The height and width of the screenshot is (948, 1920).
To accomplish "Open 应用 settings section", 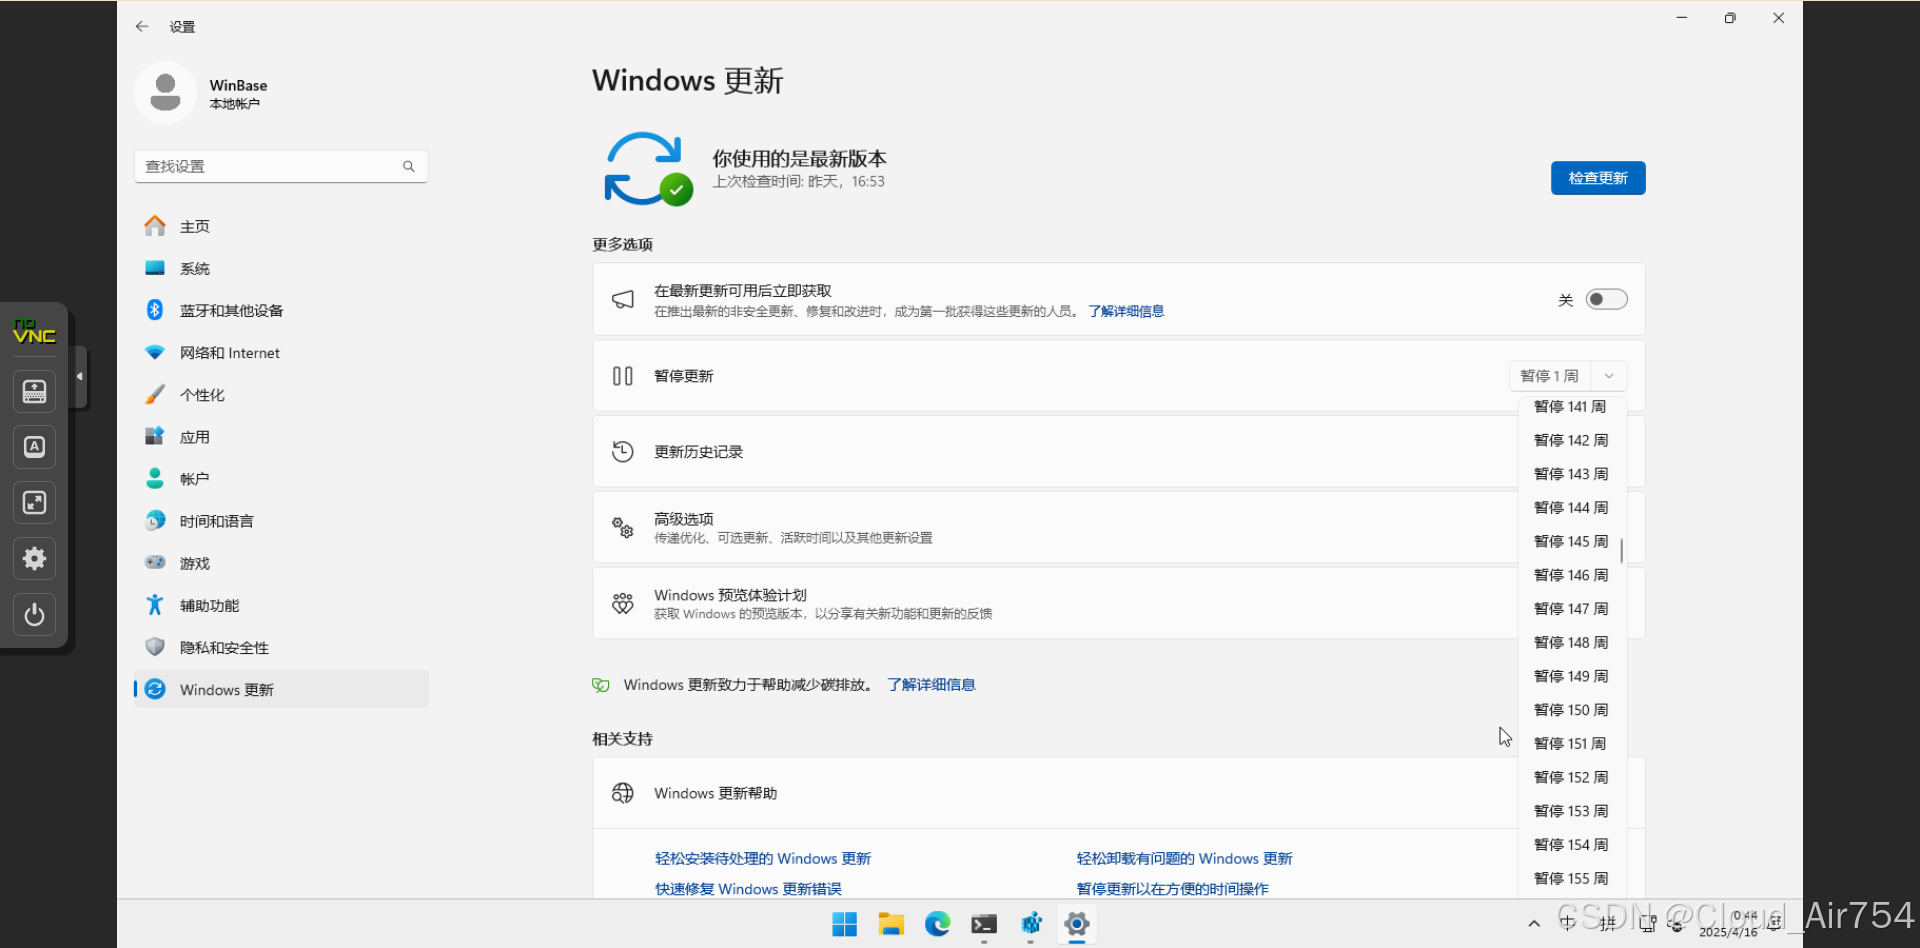I will tap(281, 437).
